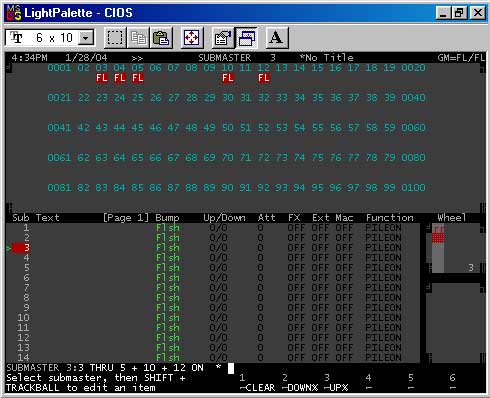Click the MS-DOS system menu icon
The image size is (490, 398).
coord(14,13)
